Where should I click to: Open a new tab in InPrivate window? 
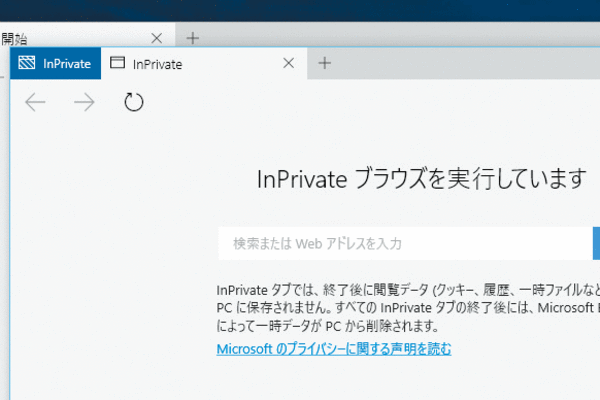324,63
